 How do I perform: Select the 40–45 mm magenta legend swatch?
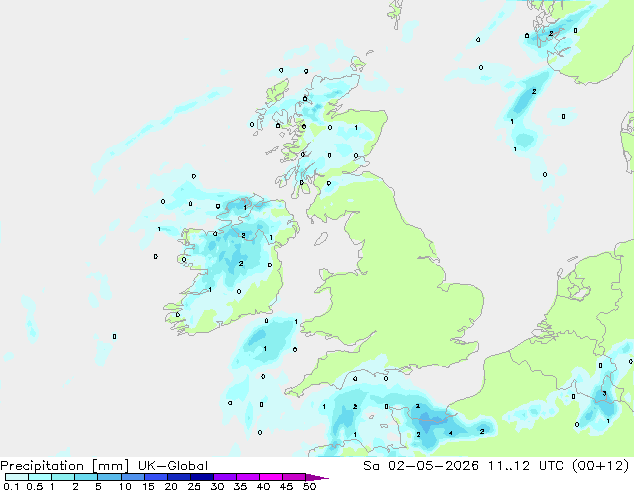tap(271, 477)
